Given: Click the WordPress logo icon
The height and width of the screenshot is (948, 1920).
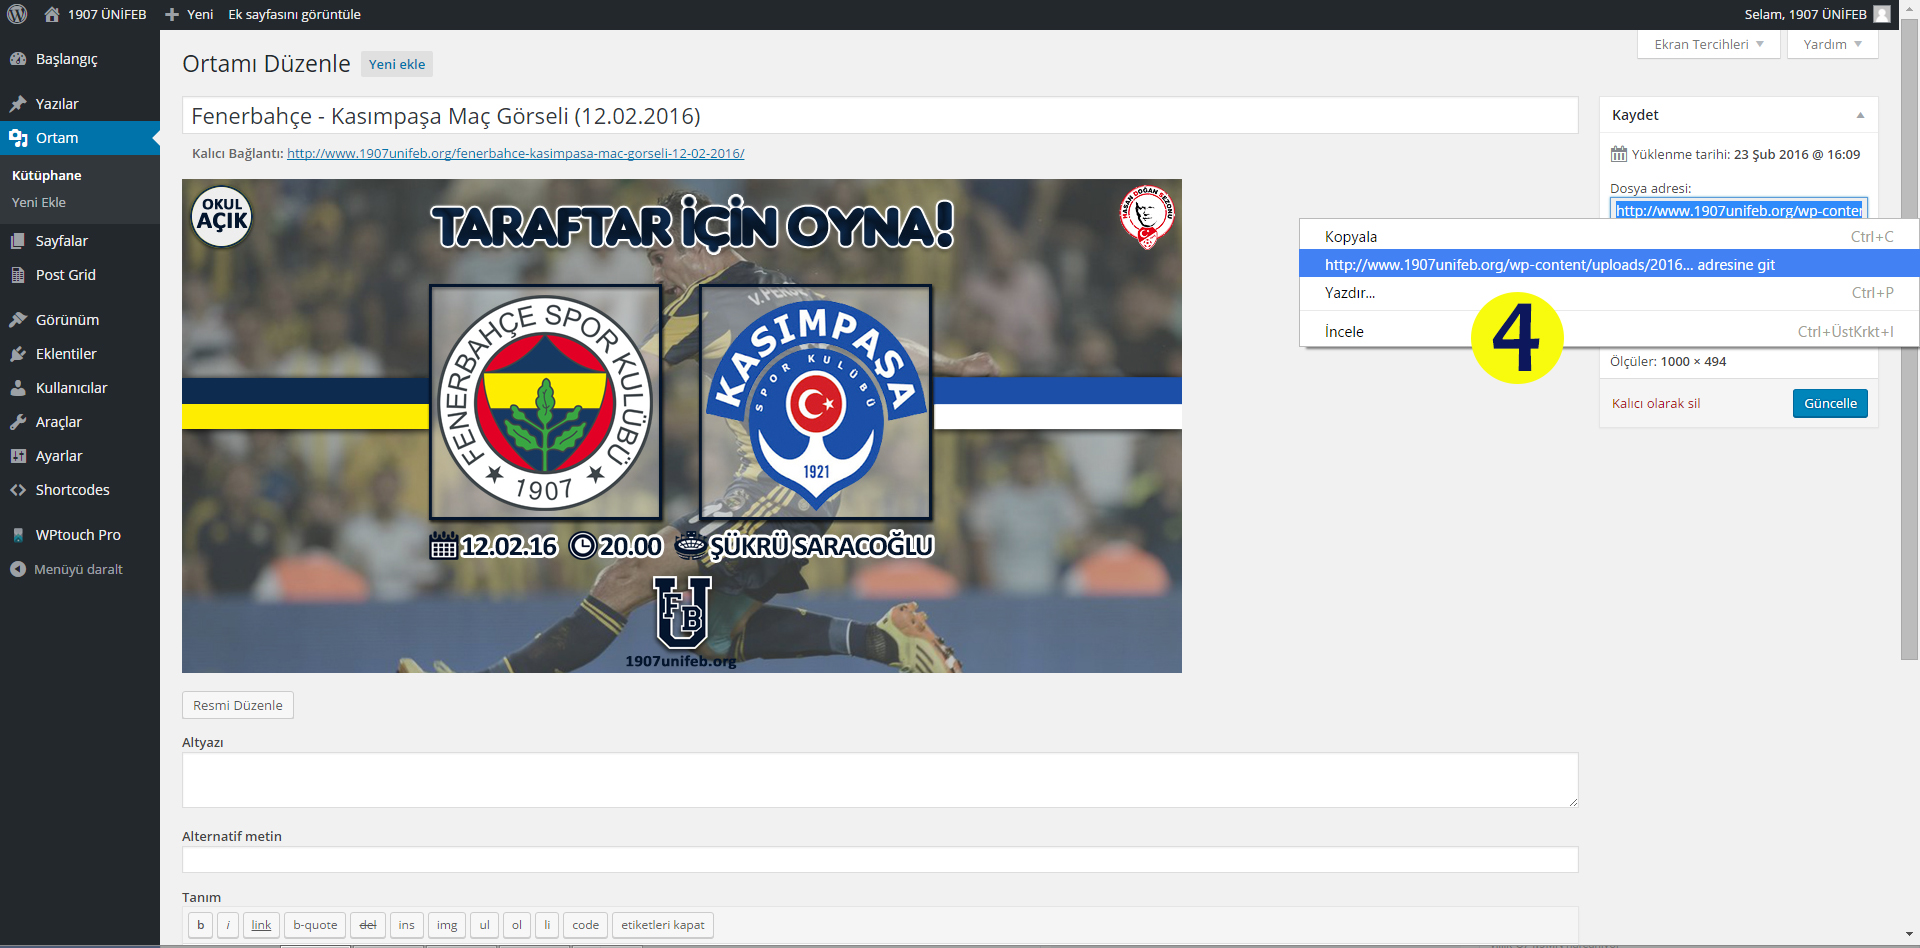Looking at the screenshot, I should [17, 14].
